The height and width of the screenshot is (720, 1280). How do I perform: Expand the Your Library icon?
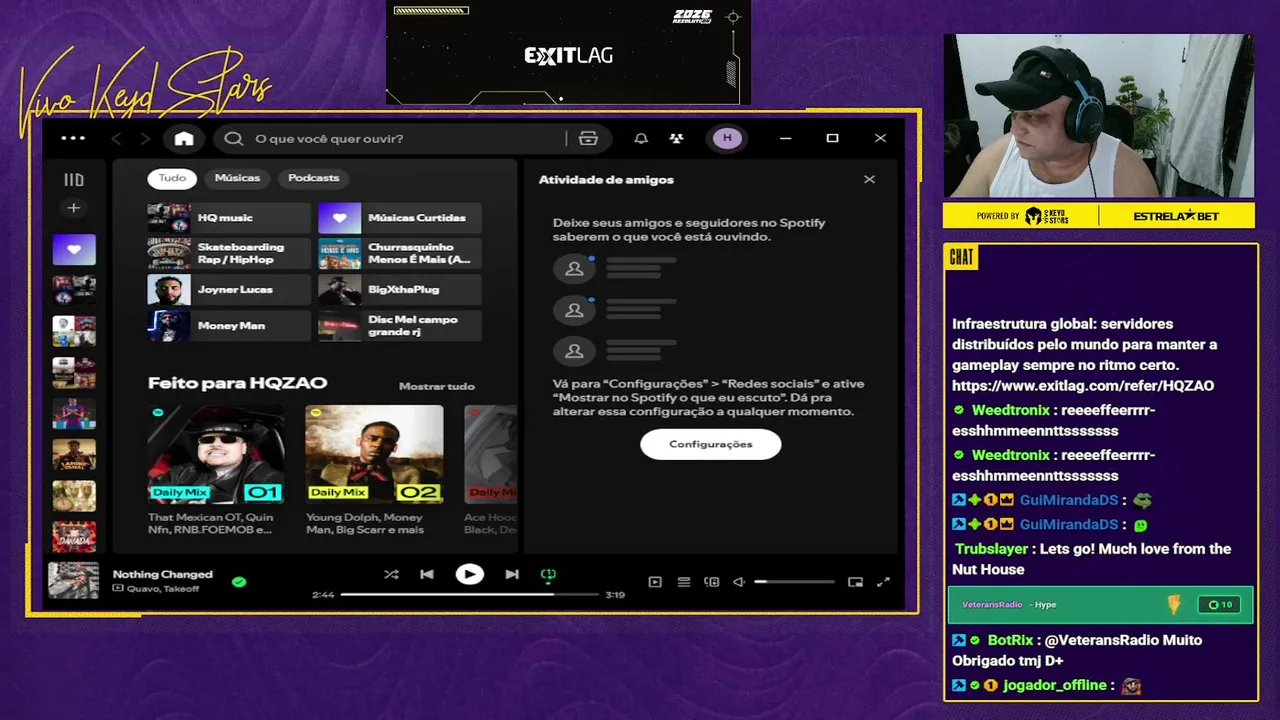[74, 180]
